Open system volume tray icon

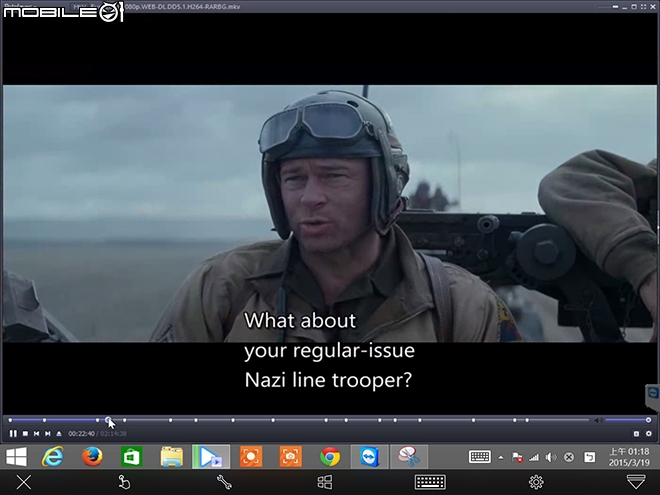[x=551, y=457]
